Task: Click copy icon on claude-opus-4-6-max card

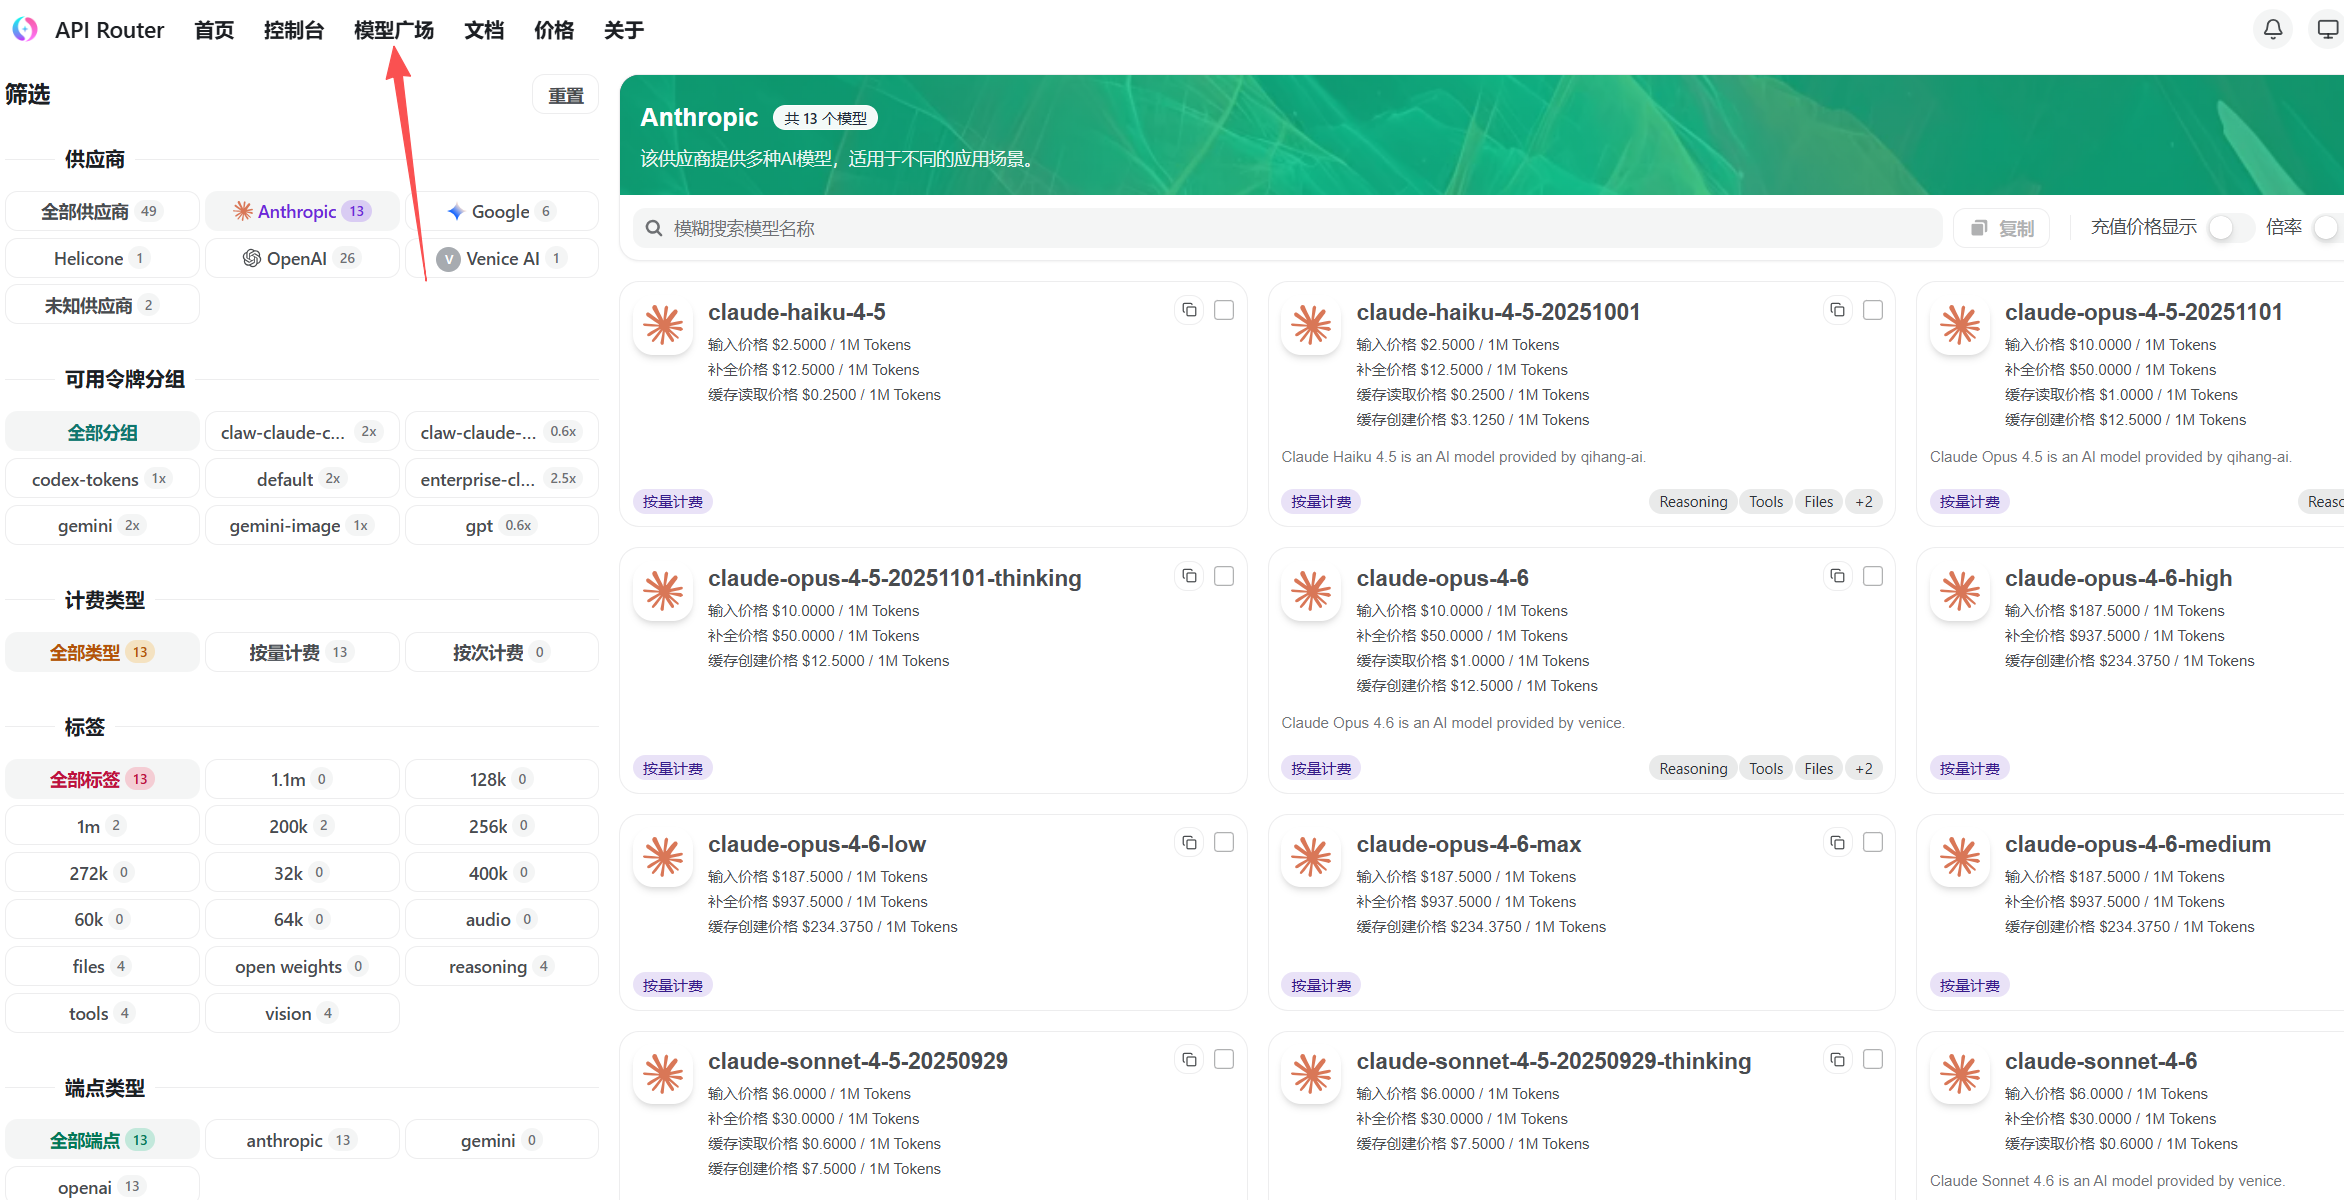Action: point(1837,843)
